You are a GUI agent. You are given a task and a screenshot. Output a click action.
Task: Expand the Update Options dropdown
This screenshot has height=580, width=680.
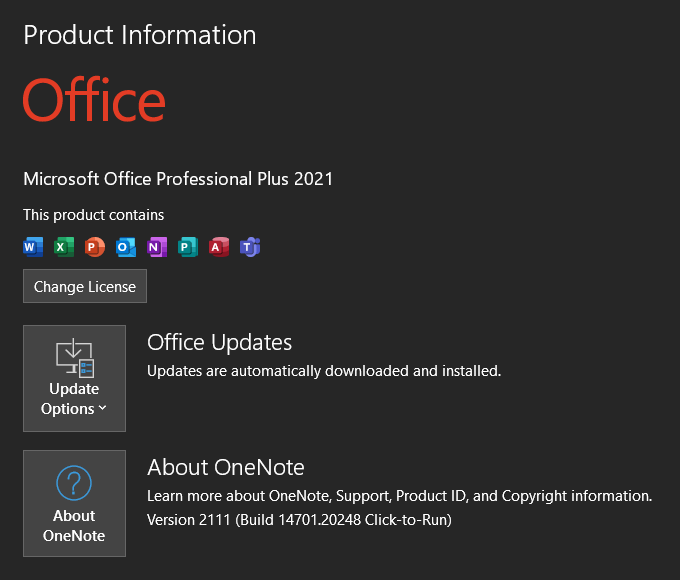[75, 378]
